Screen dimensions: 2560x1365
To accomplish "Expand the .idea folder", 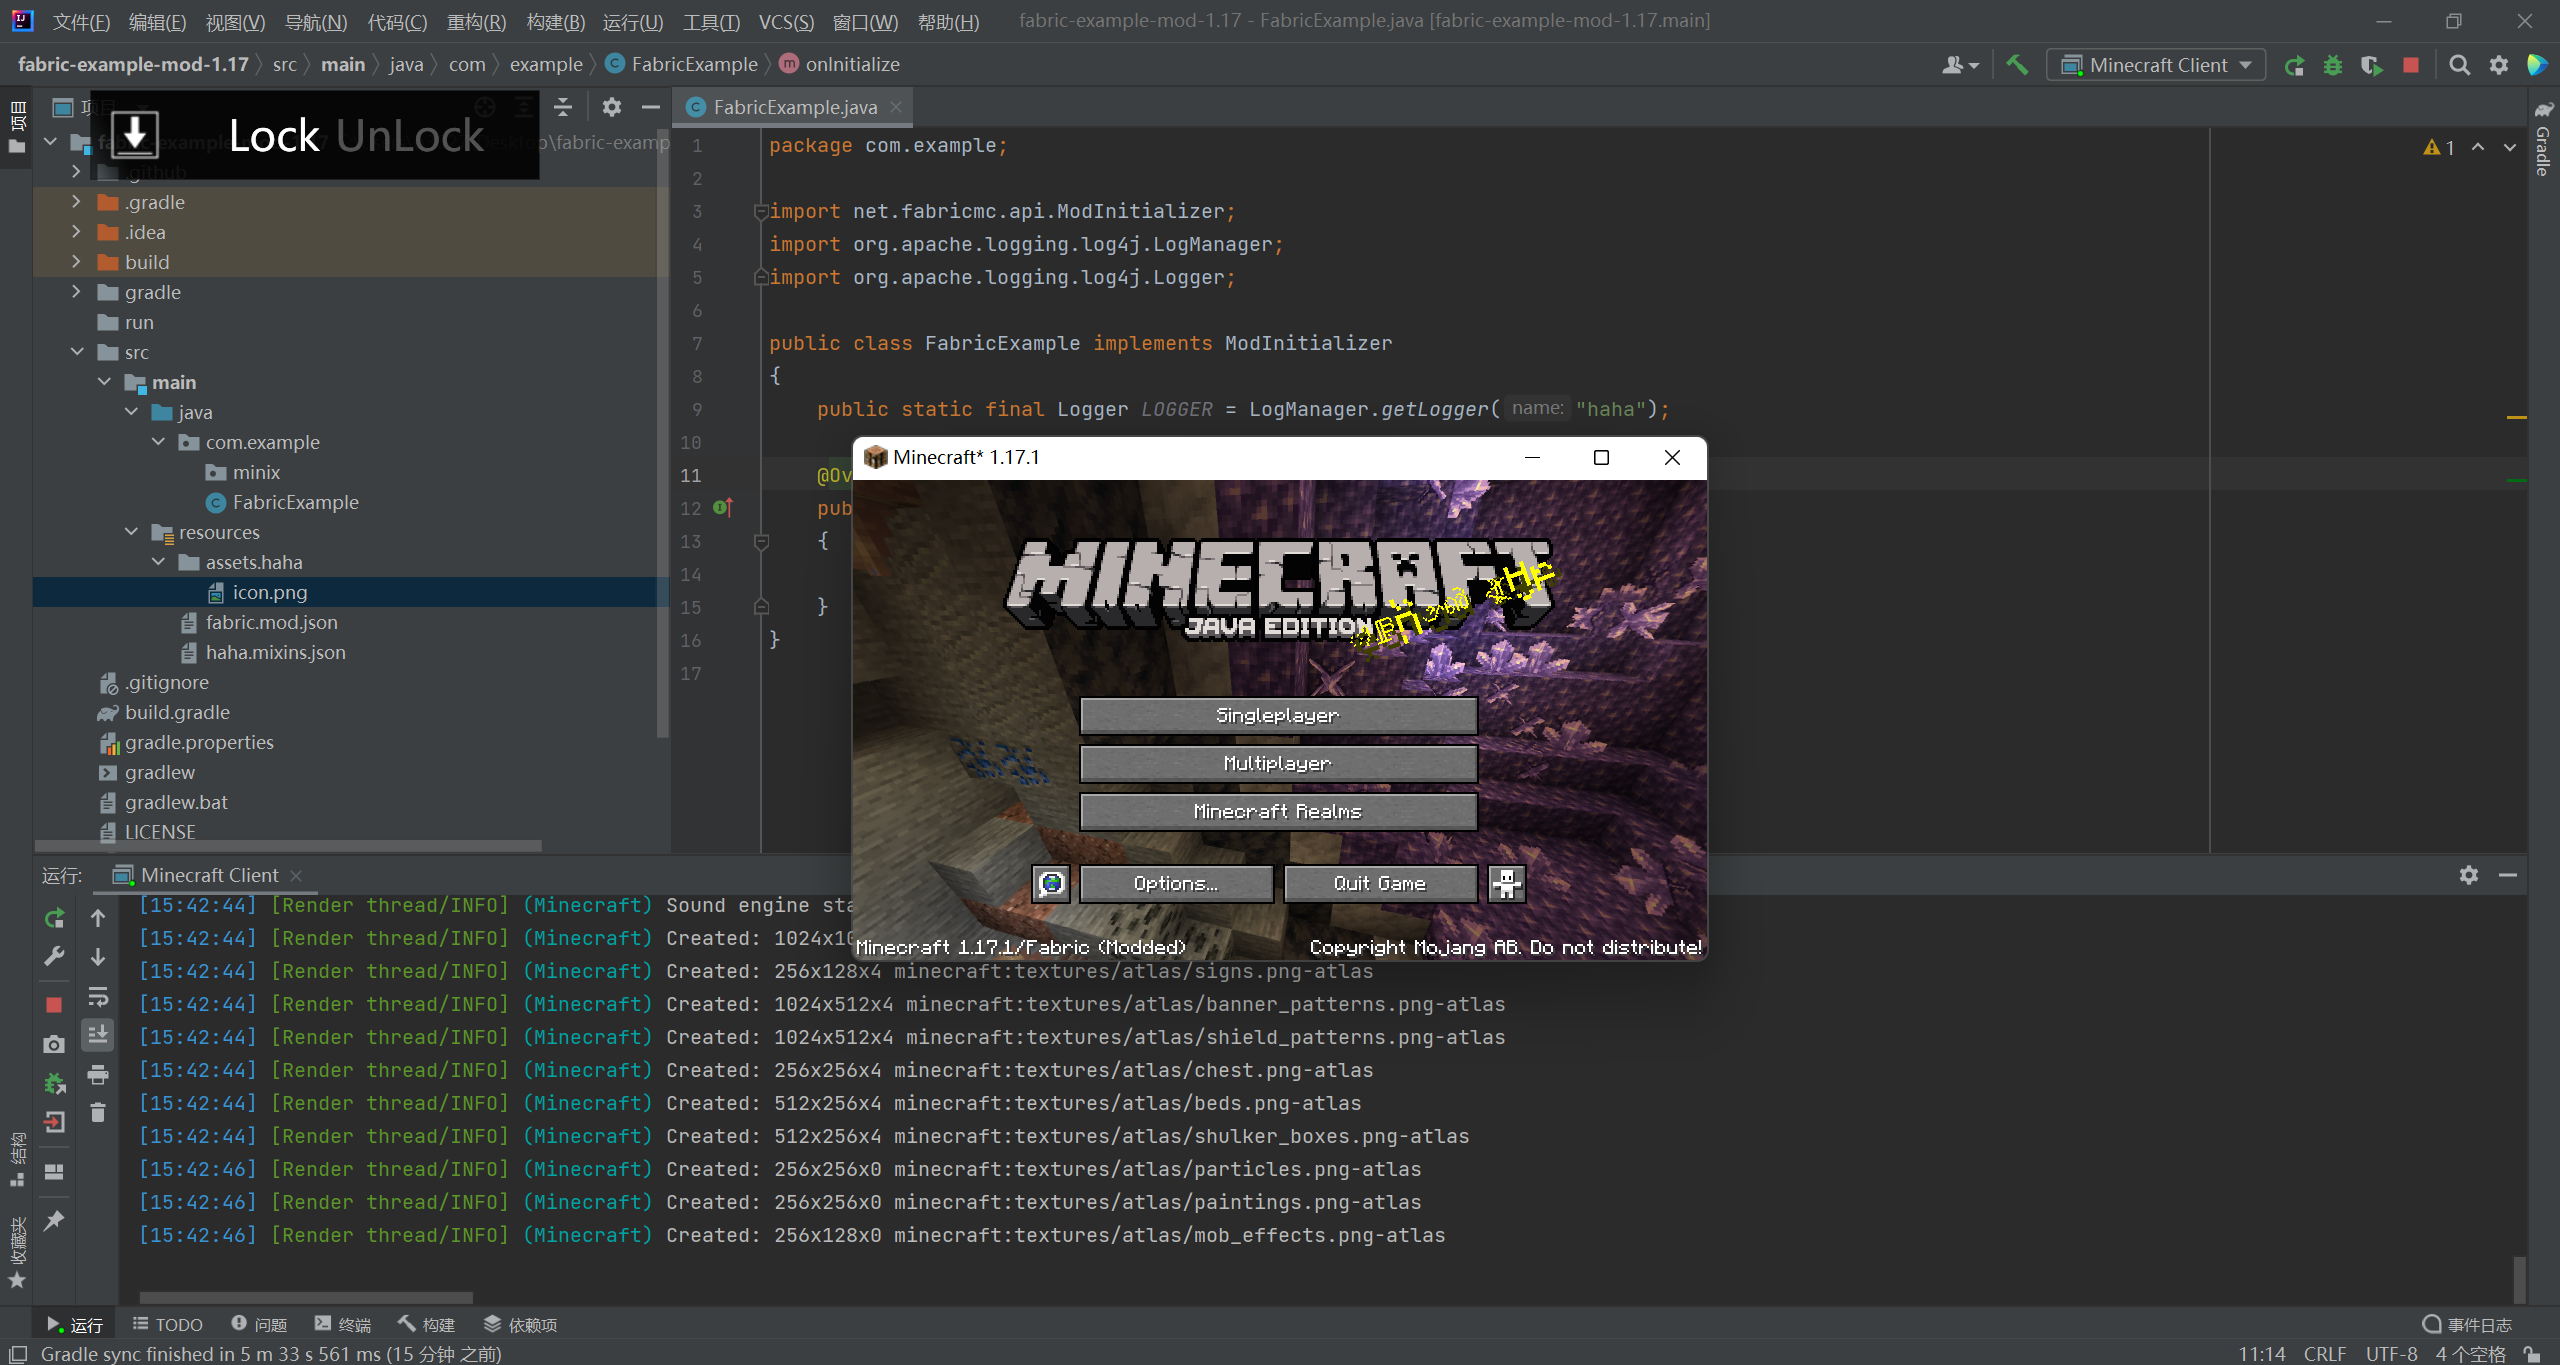I will [76, 232].
